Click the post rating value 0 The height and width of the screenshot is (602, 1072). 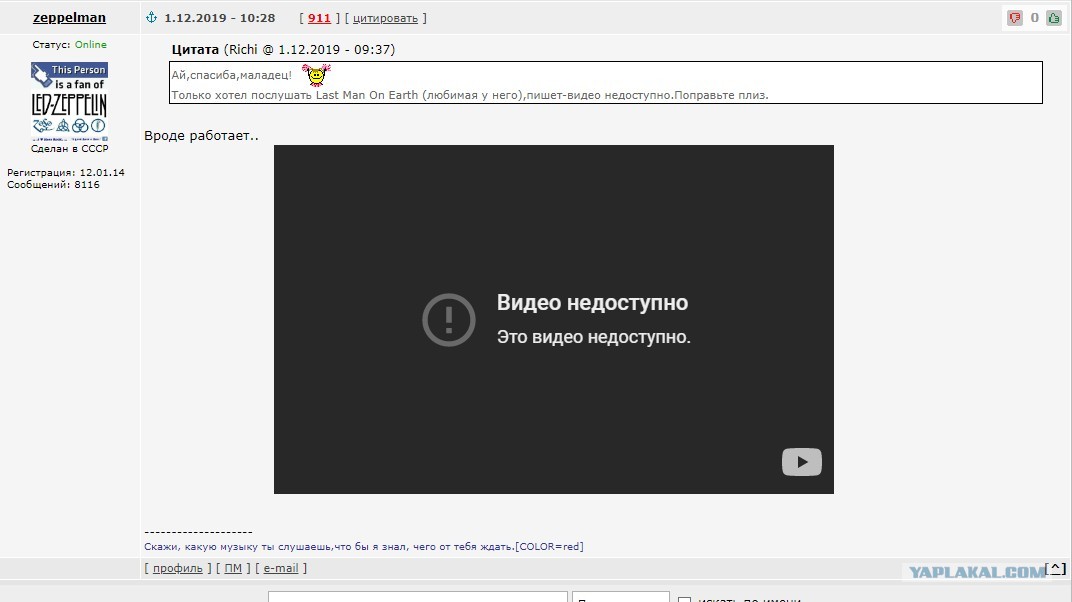click(1034, 18)
